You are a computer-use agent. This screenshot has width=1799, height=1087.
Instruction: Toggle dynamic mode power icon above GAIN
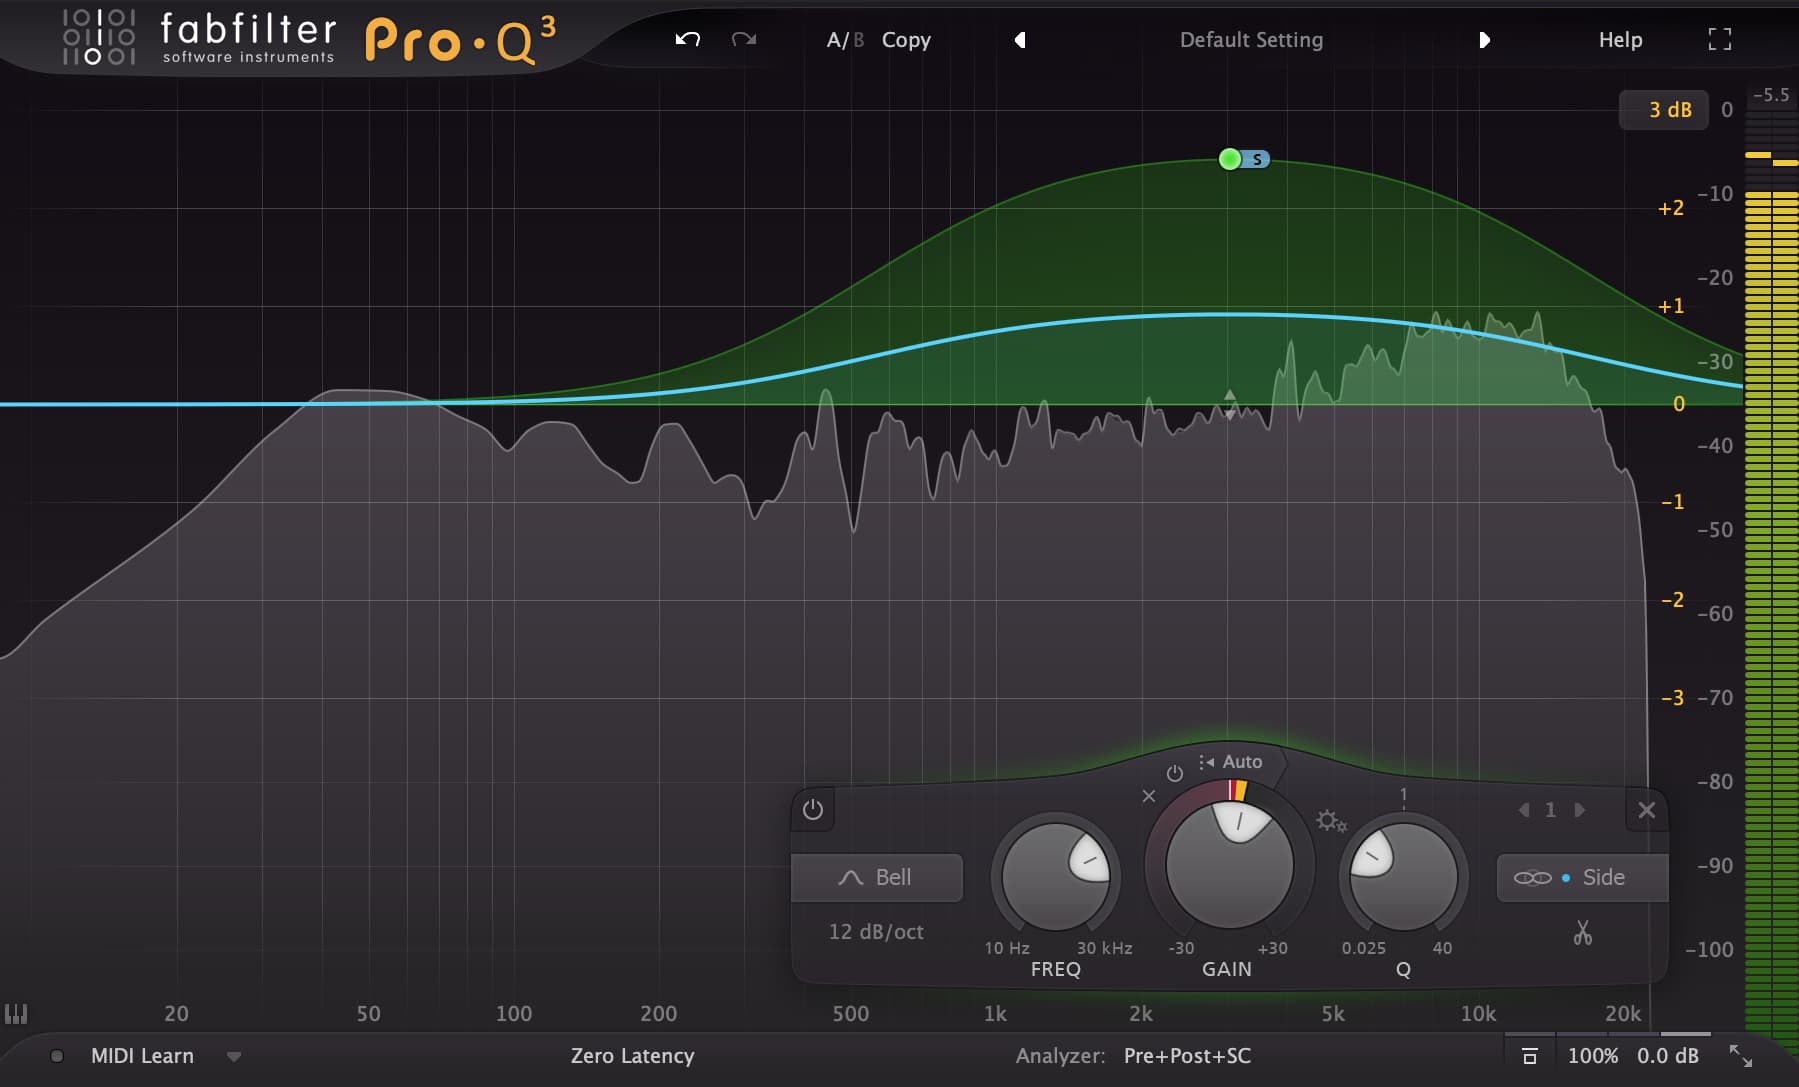click(1175, 773)
